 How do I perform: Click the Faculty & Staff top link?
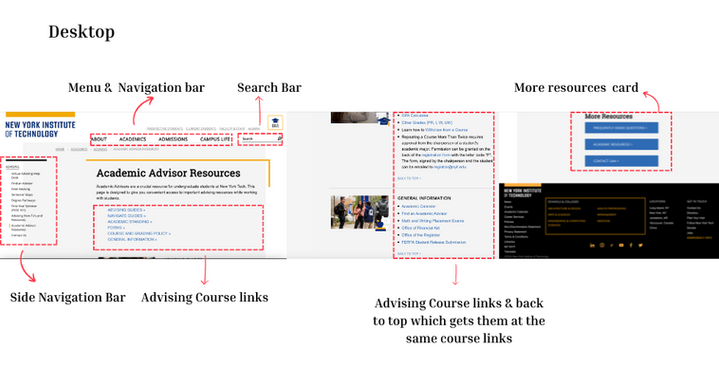coord(232,129)
